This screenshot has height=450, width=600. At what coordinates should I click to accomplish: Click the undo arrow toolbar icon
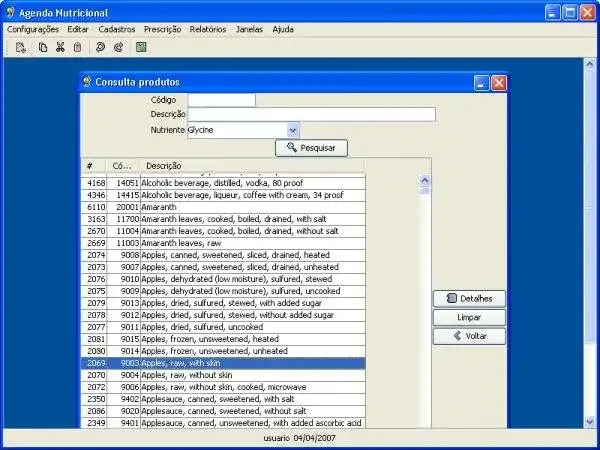(x=100, y=47)
